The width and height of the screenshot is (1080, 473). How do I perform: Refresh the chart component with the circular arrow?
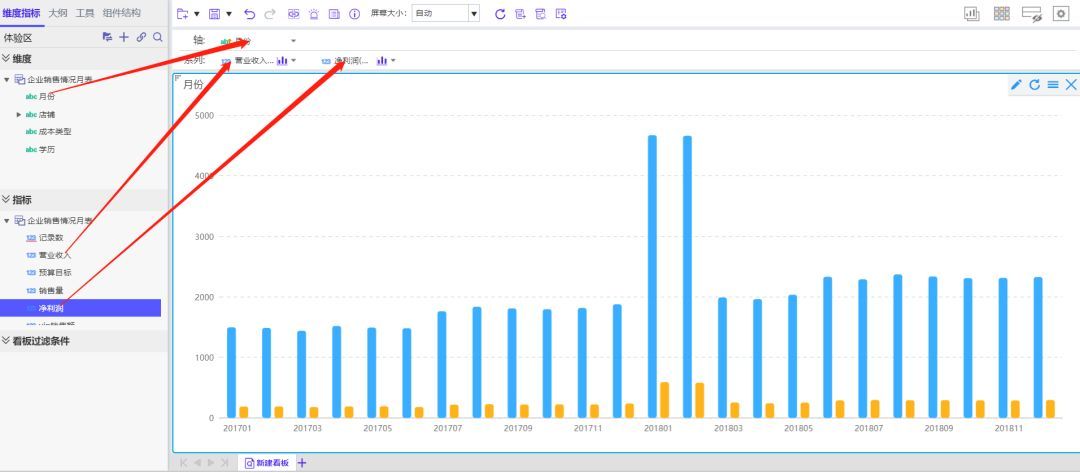click(x=1035, y=85)
